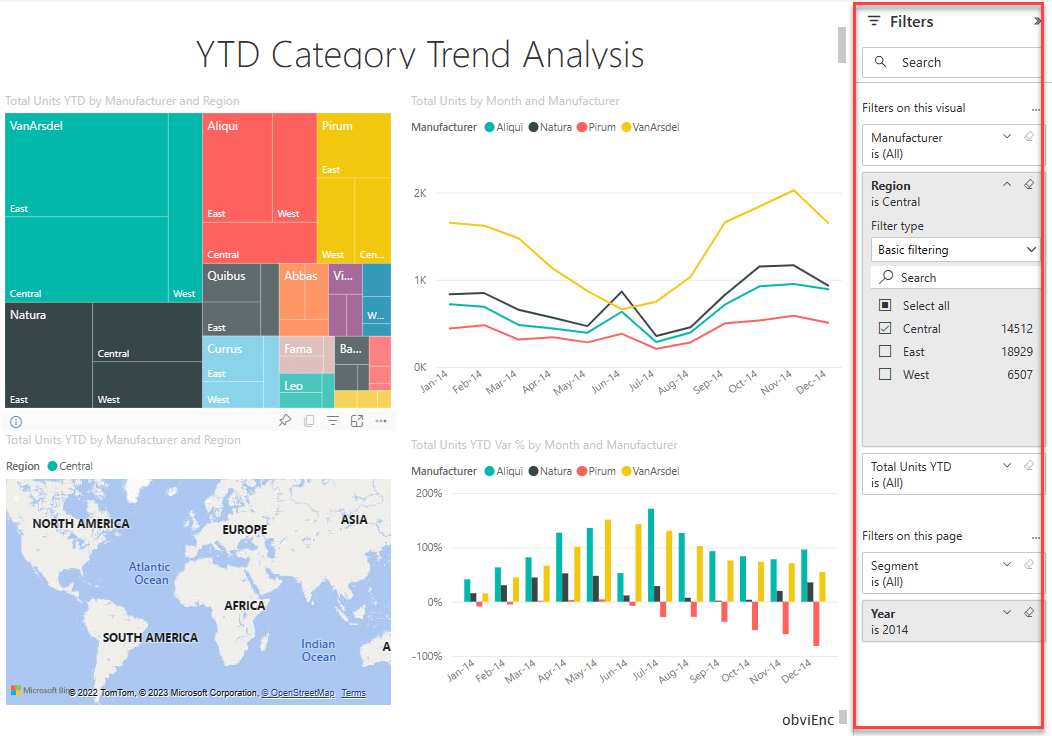Click the info icon below the treemap

click(15, 421)
